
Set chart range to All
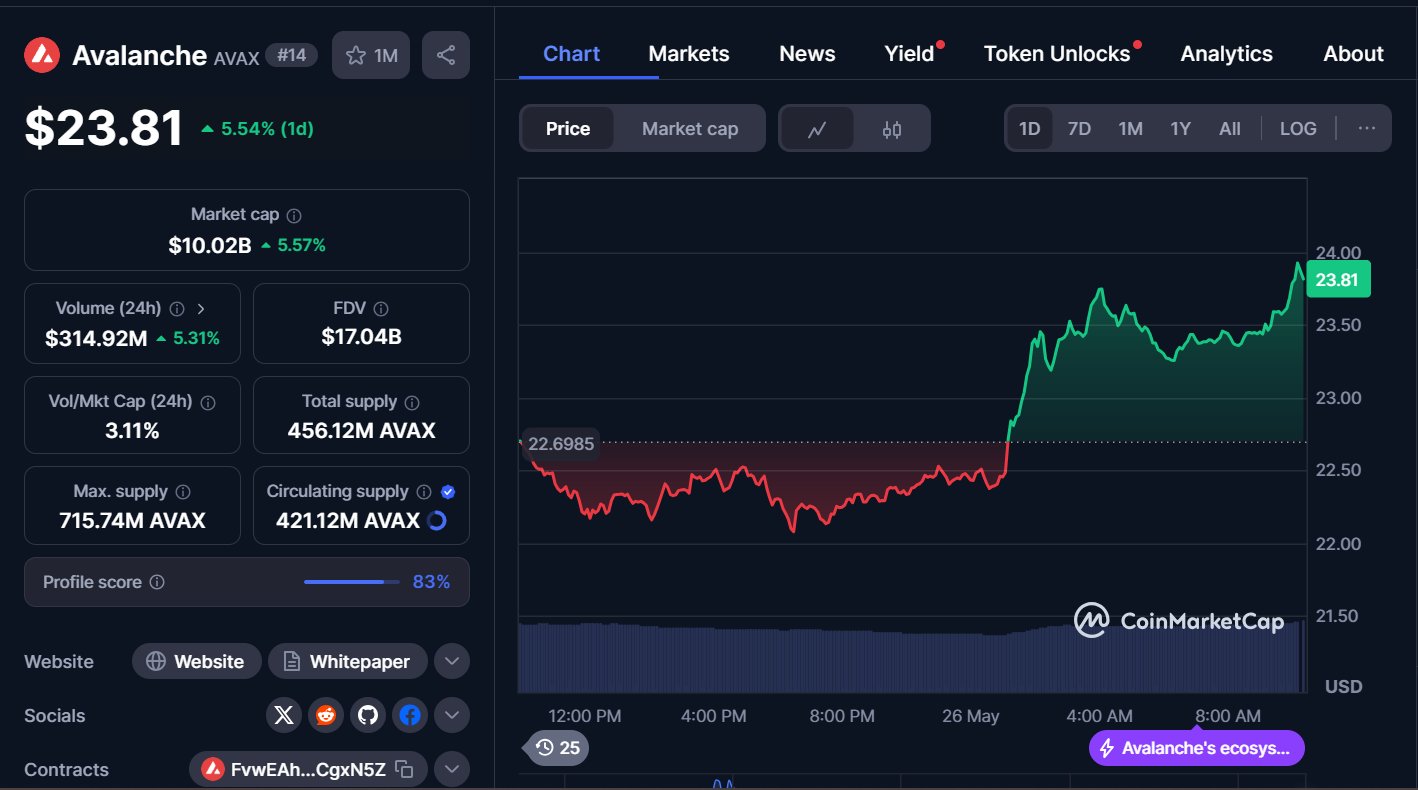coord(1230,129)
